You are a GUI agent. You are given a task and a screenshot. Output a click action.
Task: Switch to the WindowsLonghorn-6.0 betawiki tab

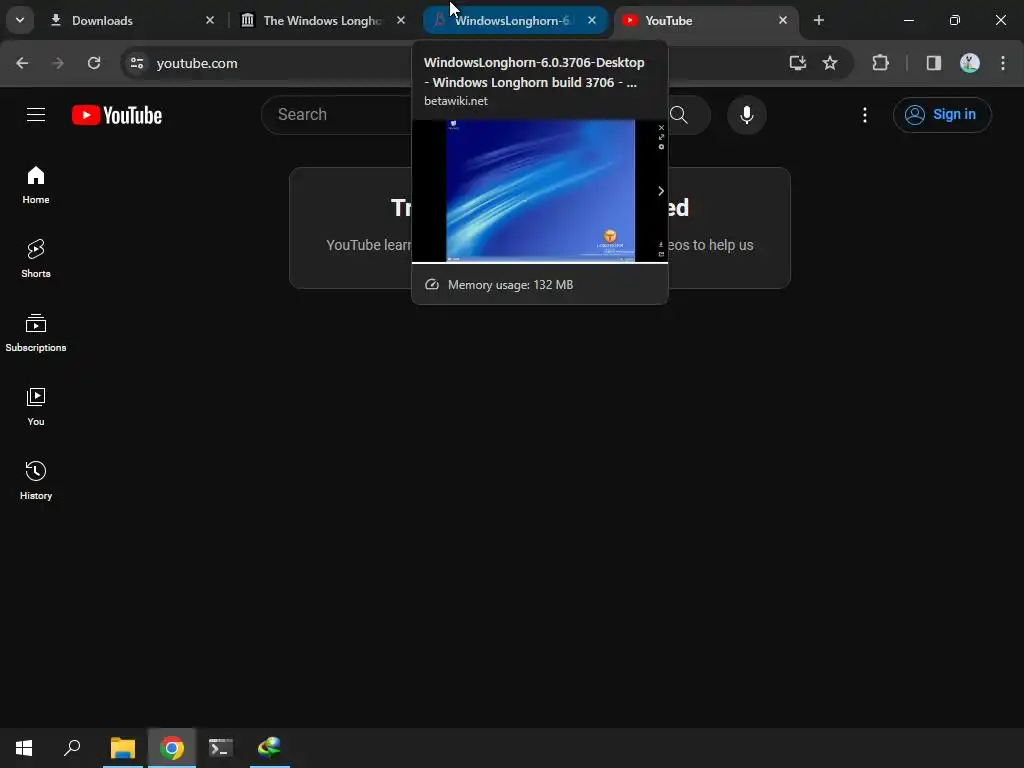click(x=515, y=20)
